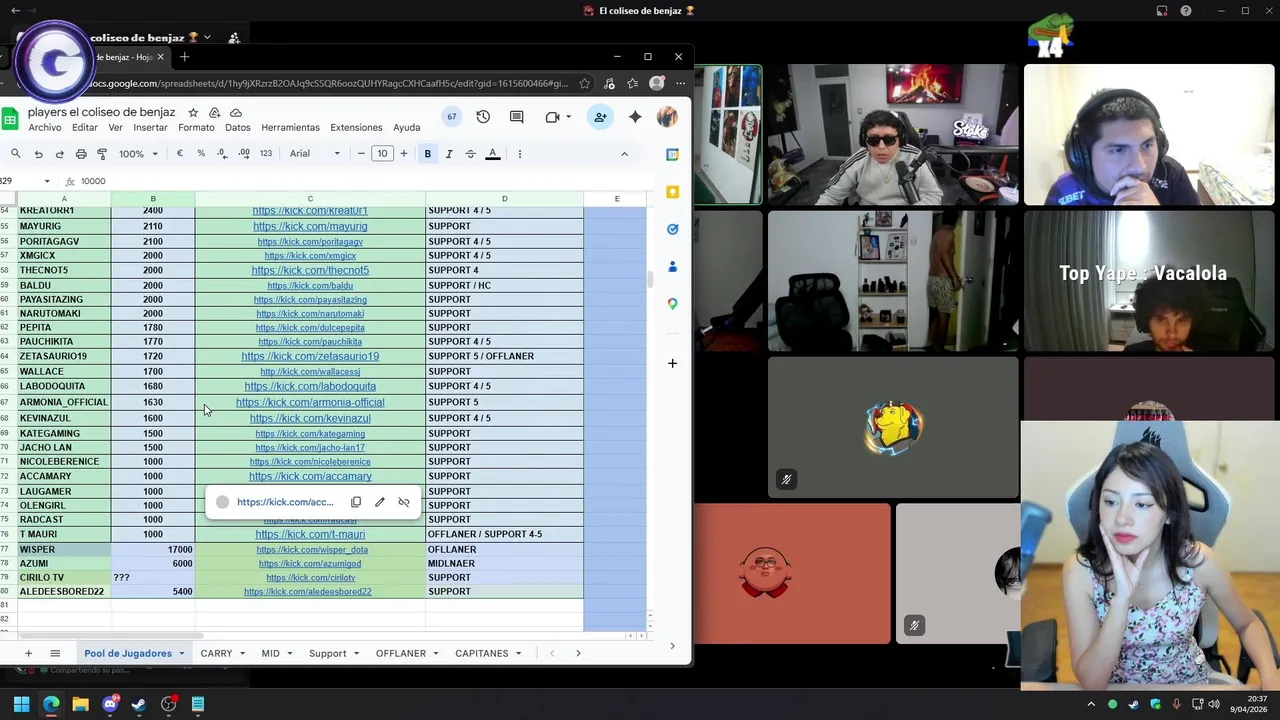The width and height of the screenshot is (1280, 720).
Task: Open the Gemini sparkle icon
Action: [635, 117]
